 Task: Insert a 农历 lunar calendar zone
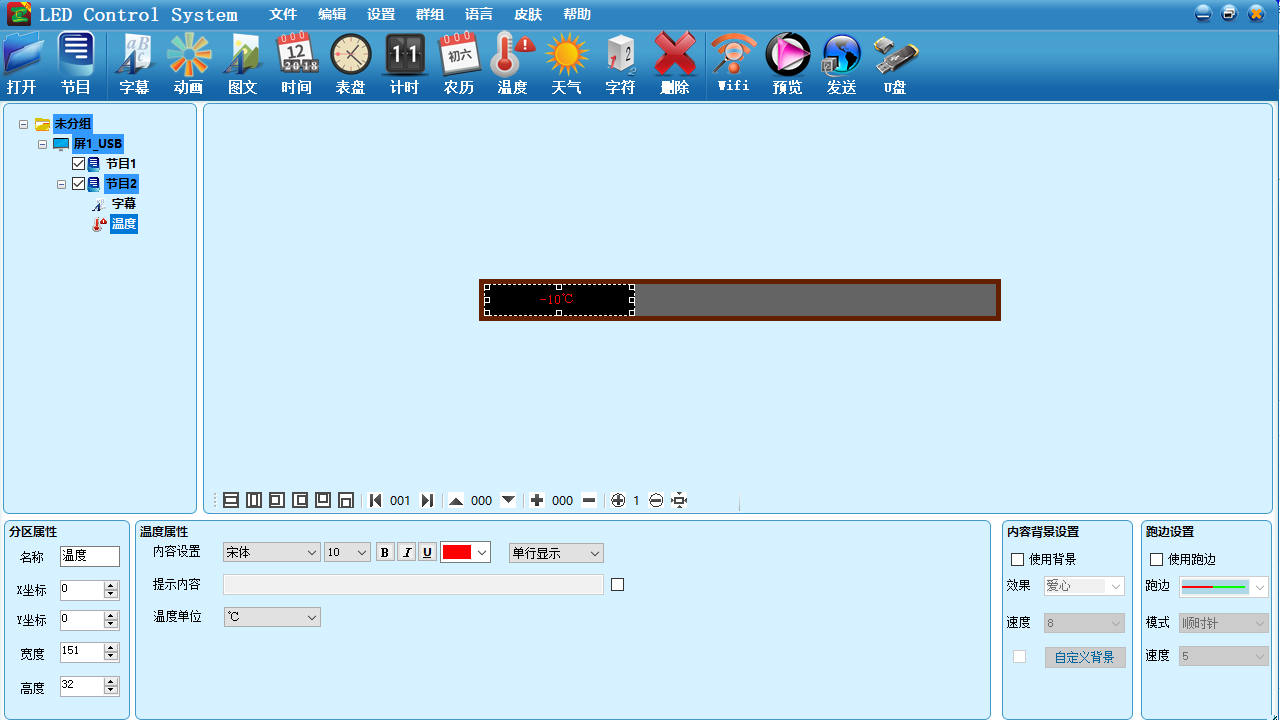point(458,62)
